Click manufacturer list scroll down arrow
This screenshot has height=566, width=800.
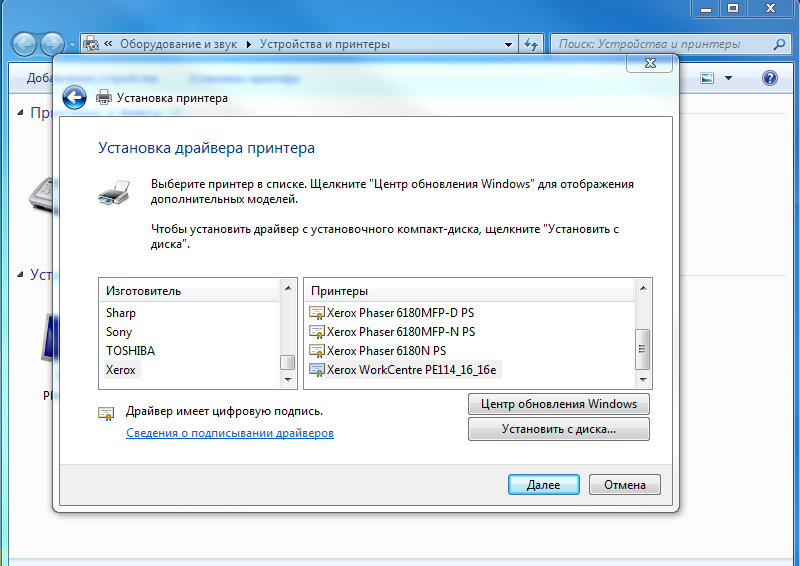[288, 380]
